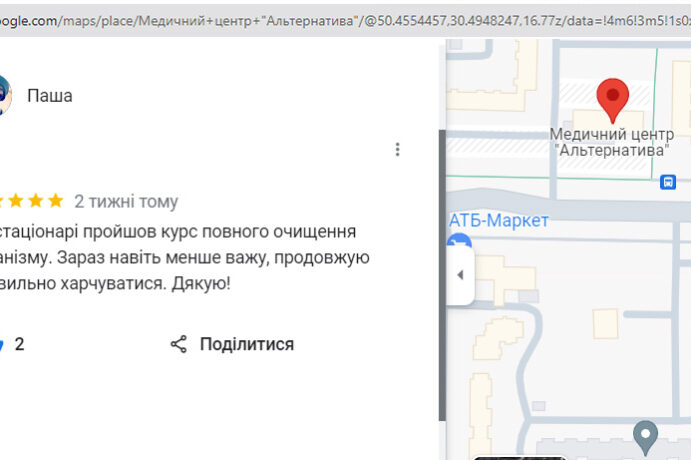The width and height of the screenshot is (691, 460).
Task: Click the thumbs-up like icon
Action: pos(2,345)
